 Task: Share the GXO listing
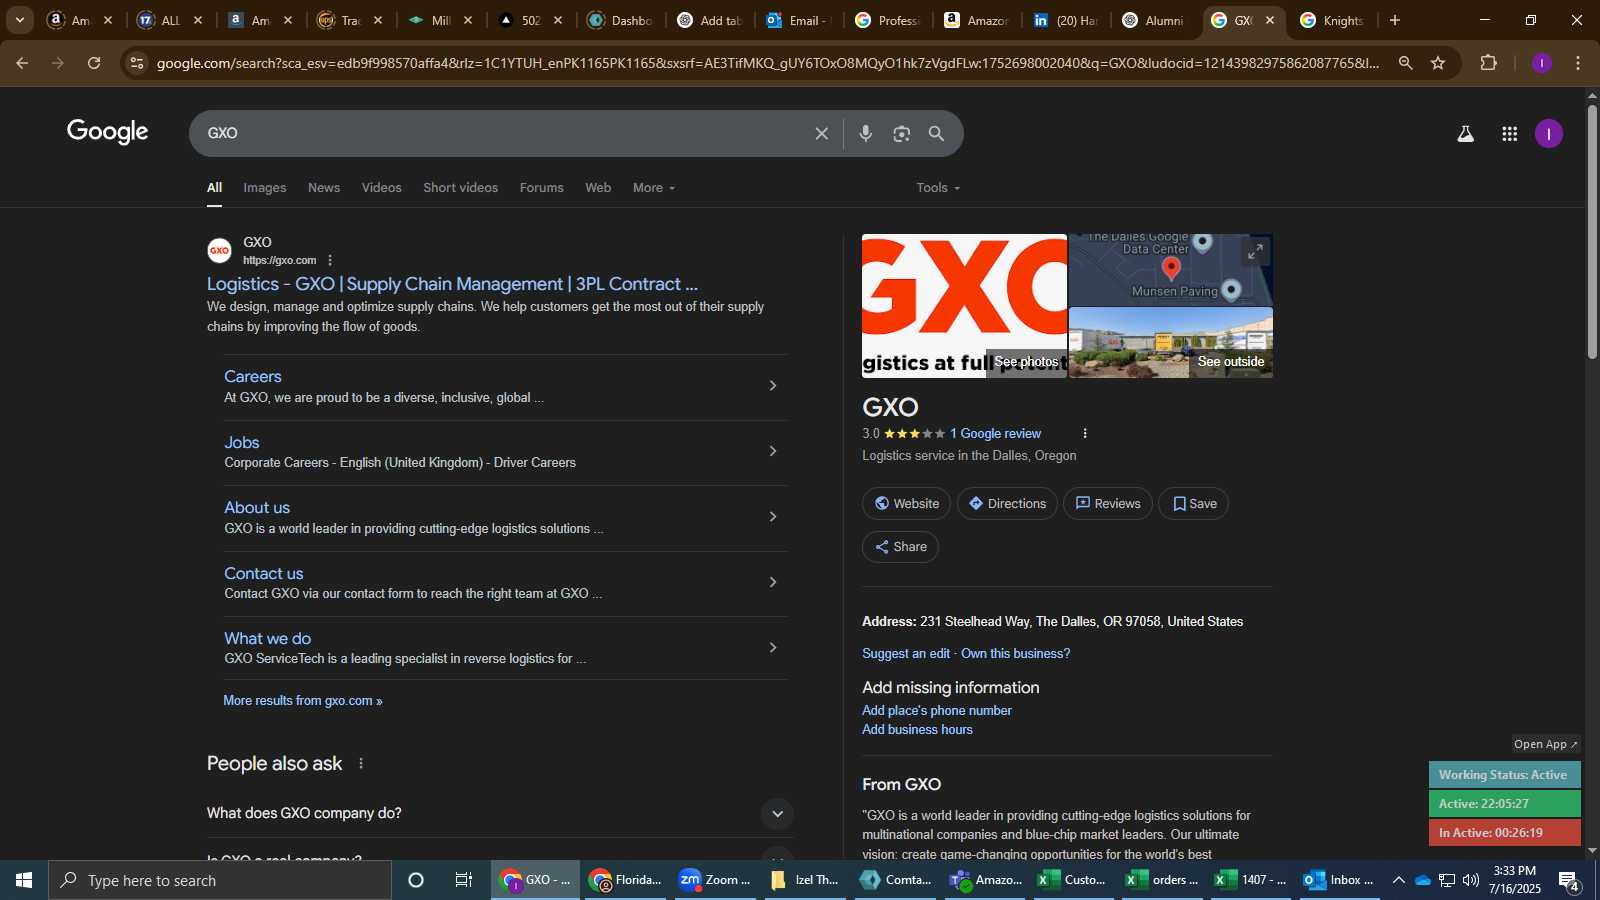[x=900, y=547]
